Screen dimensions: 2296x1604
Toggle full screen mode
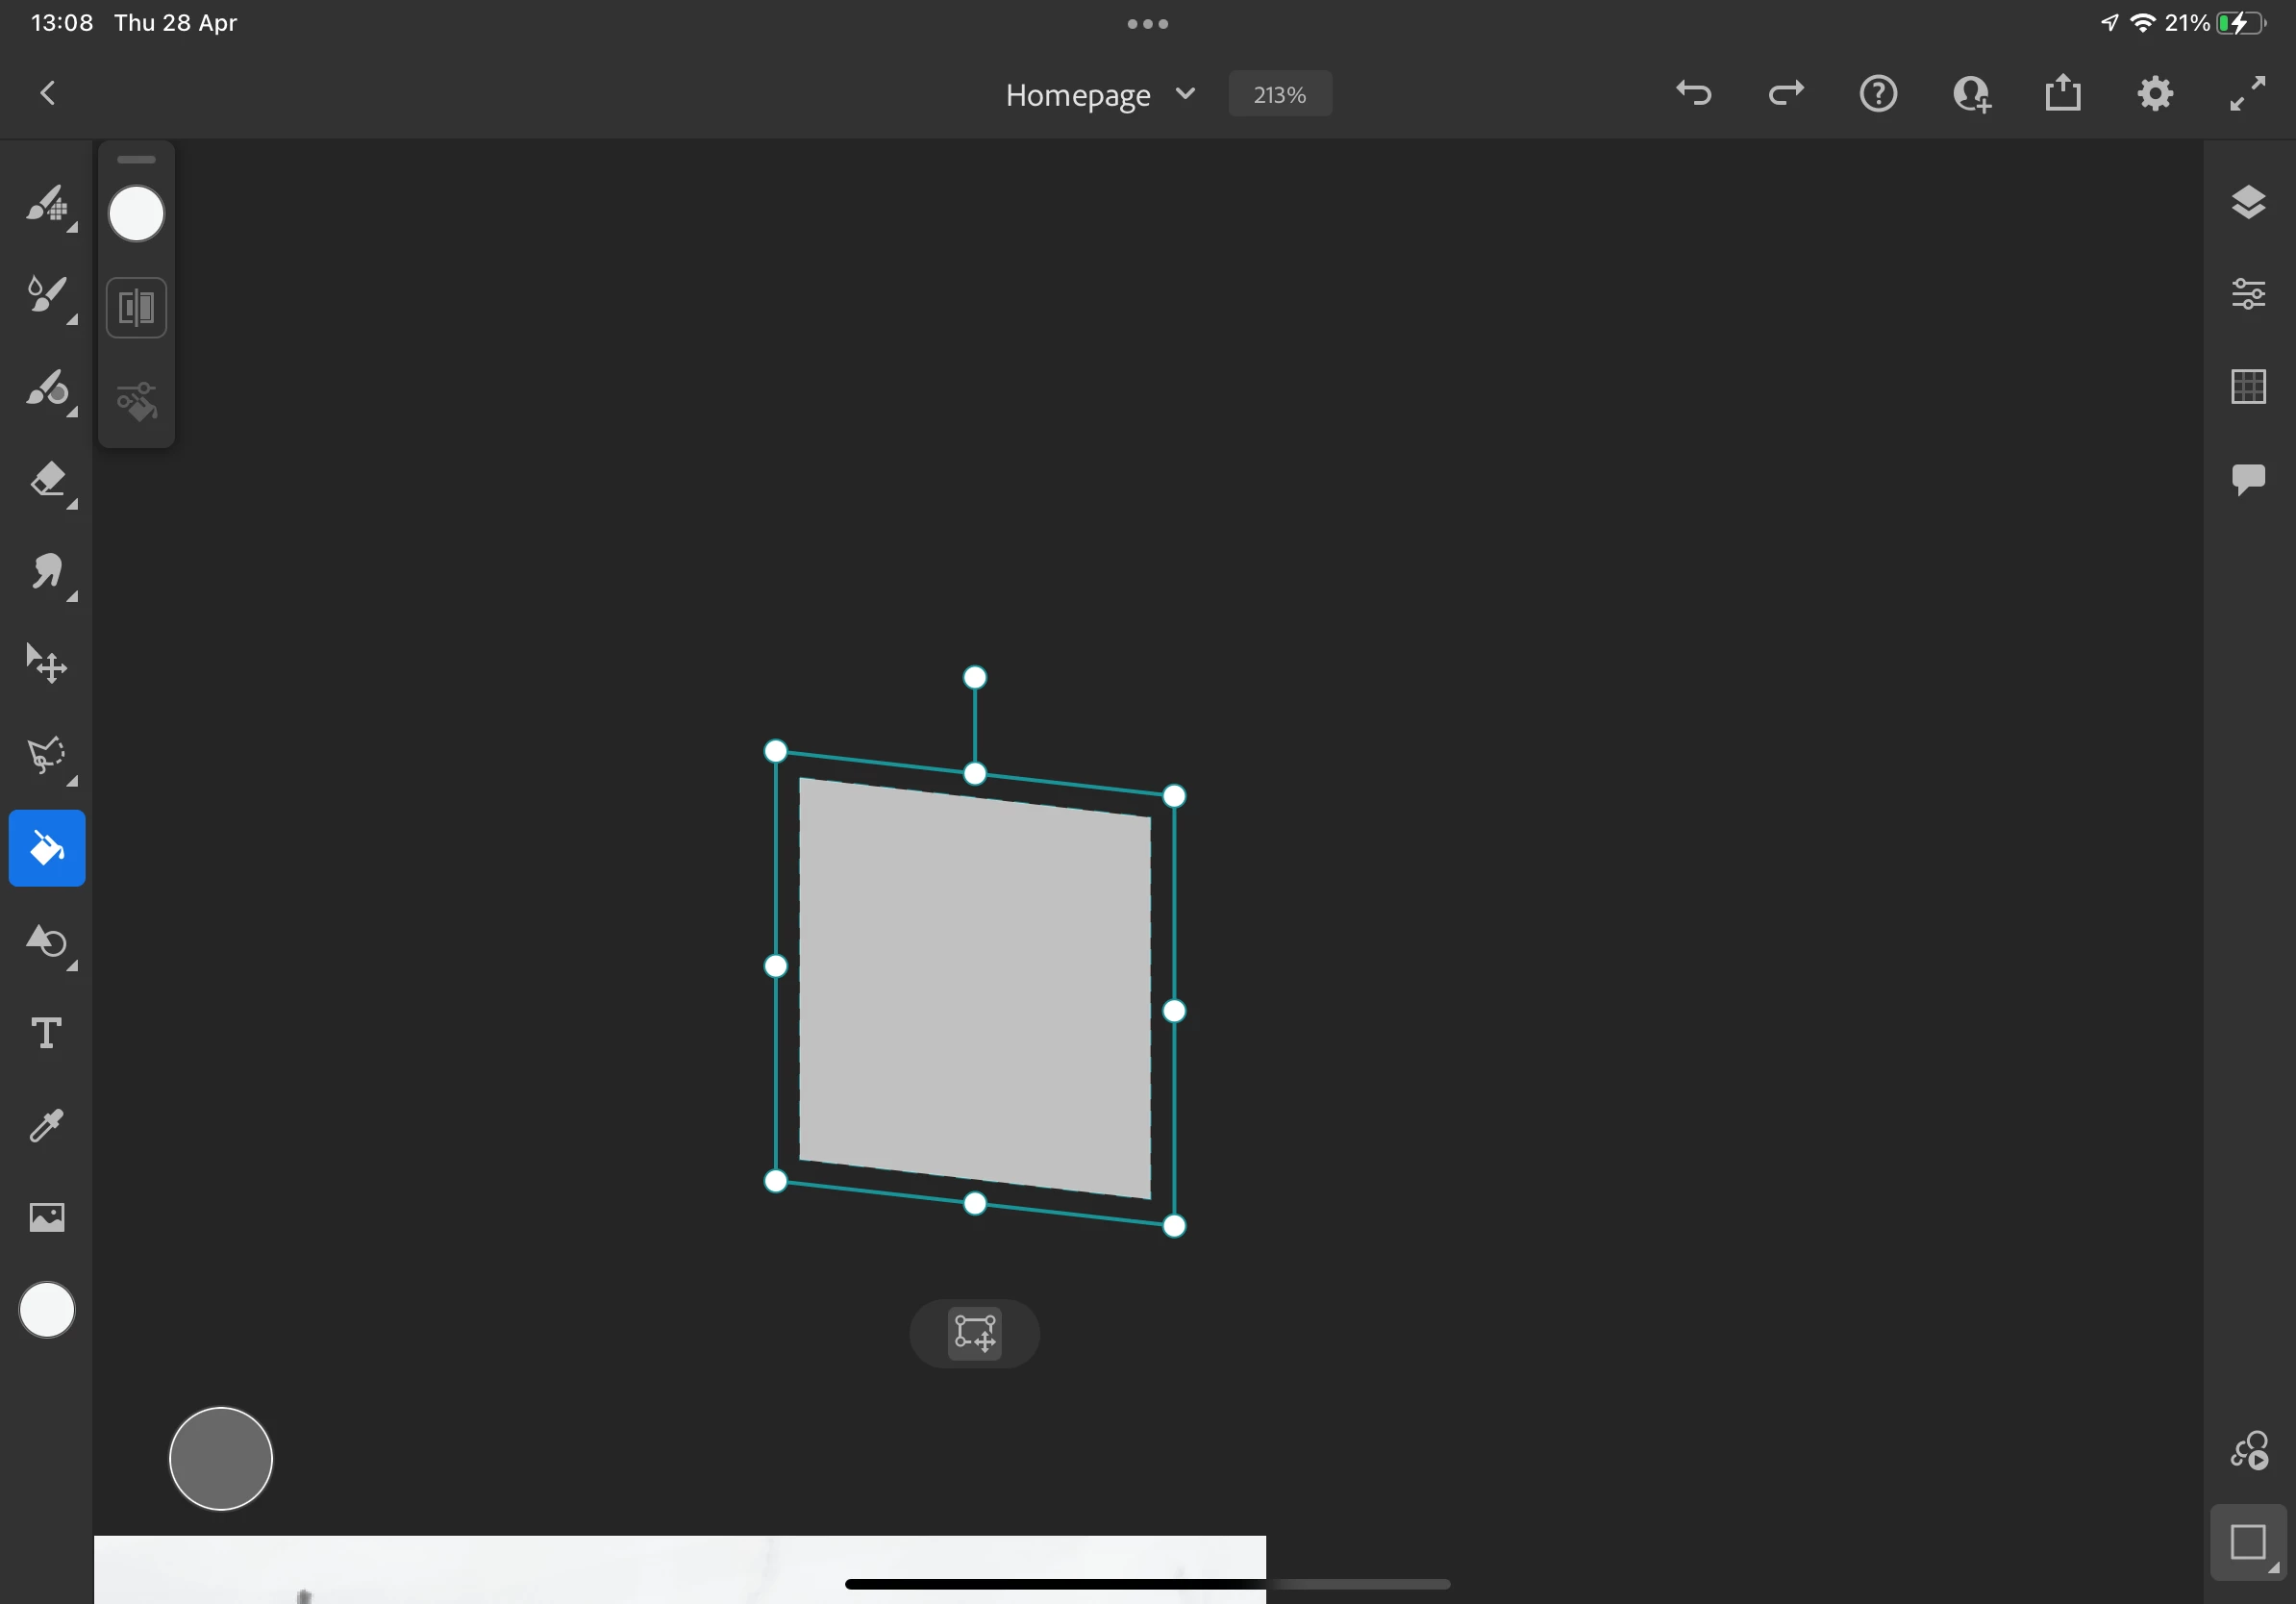coord(2248,94)
